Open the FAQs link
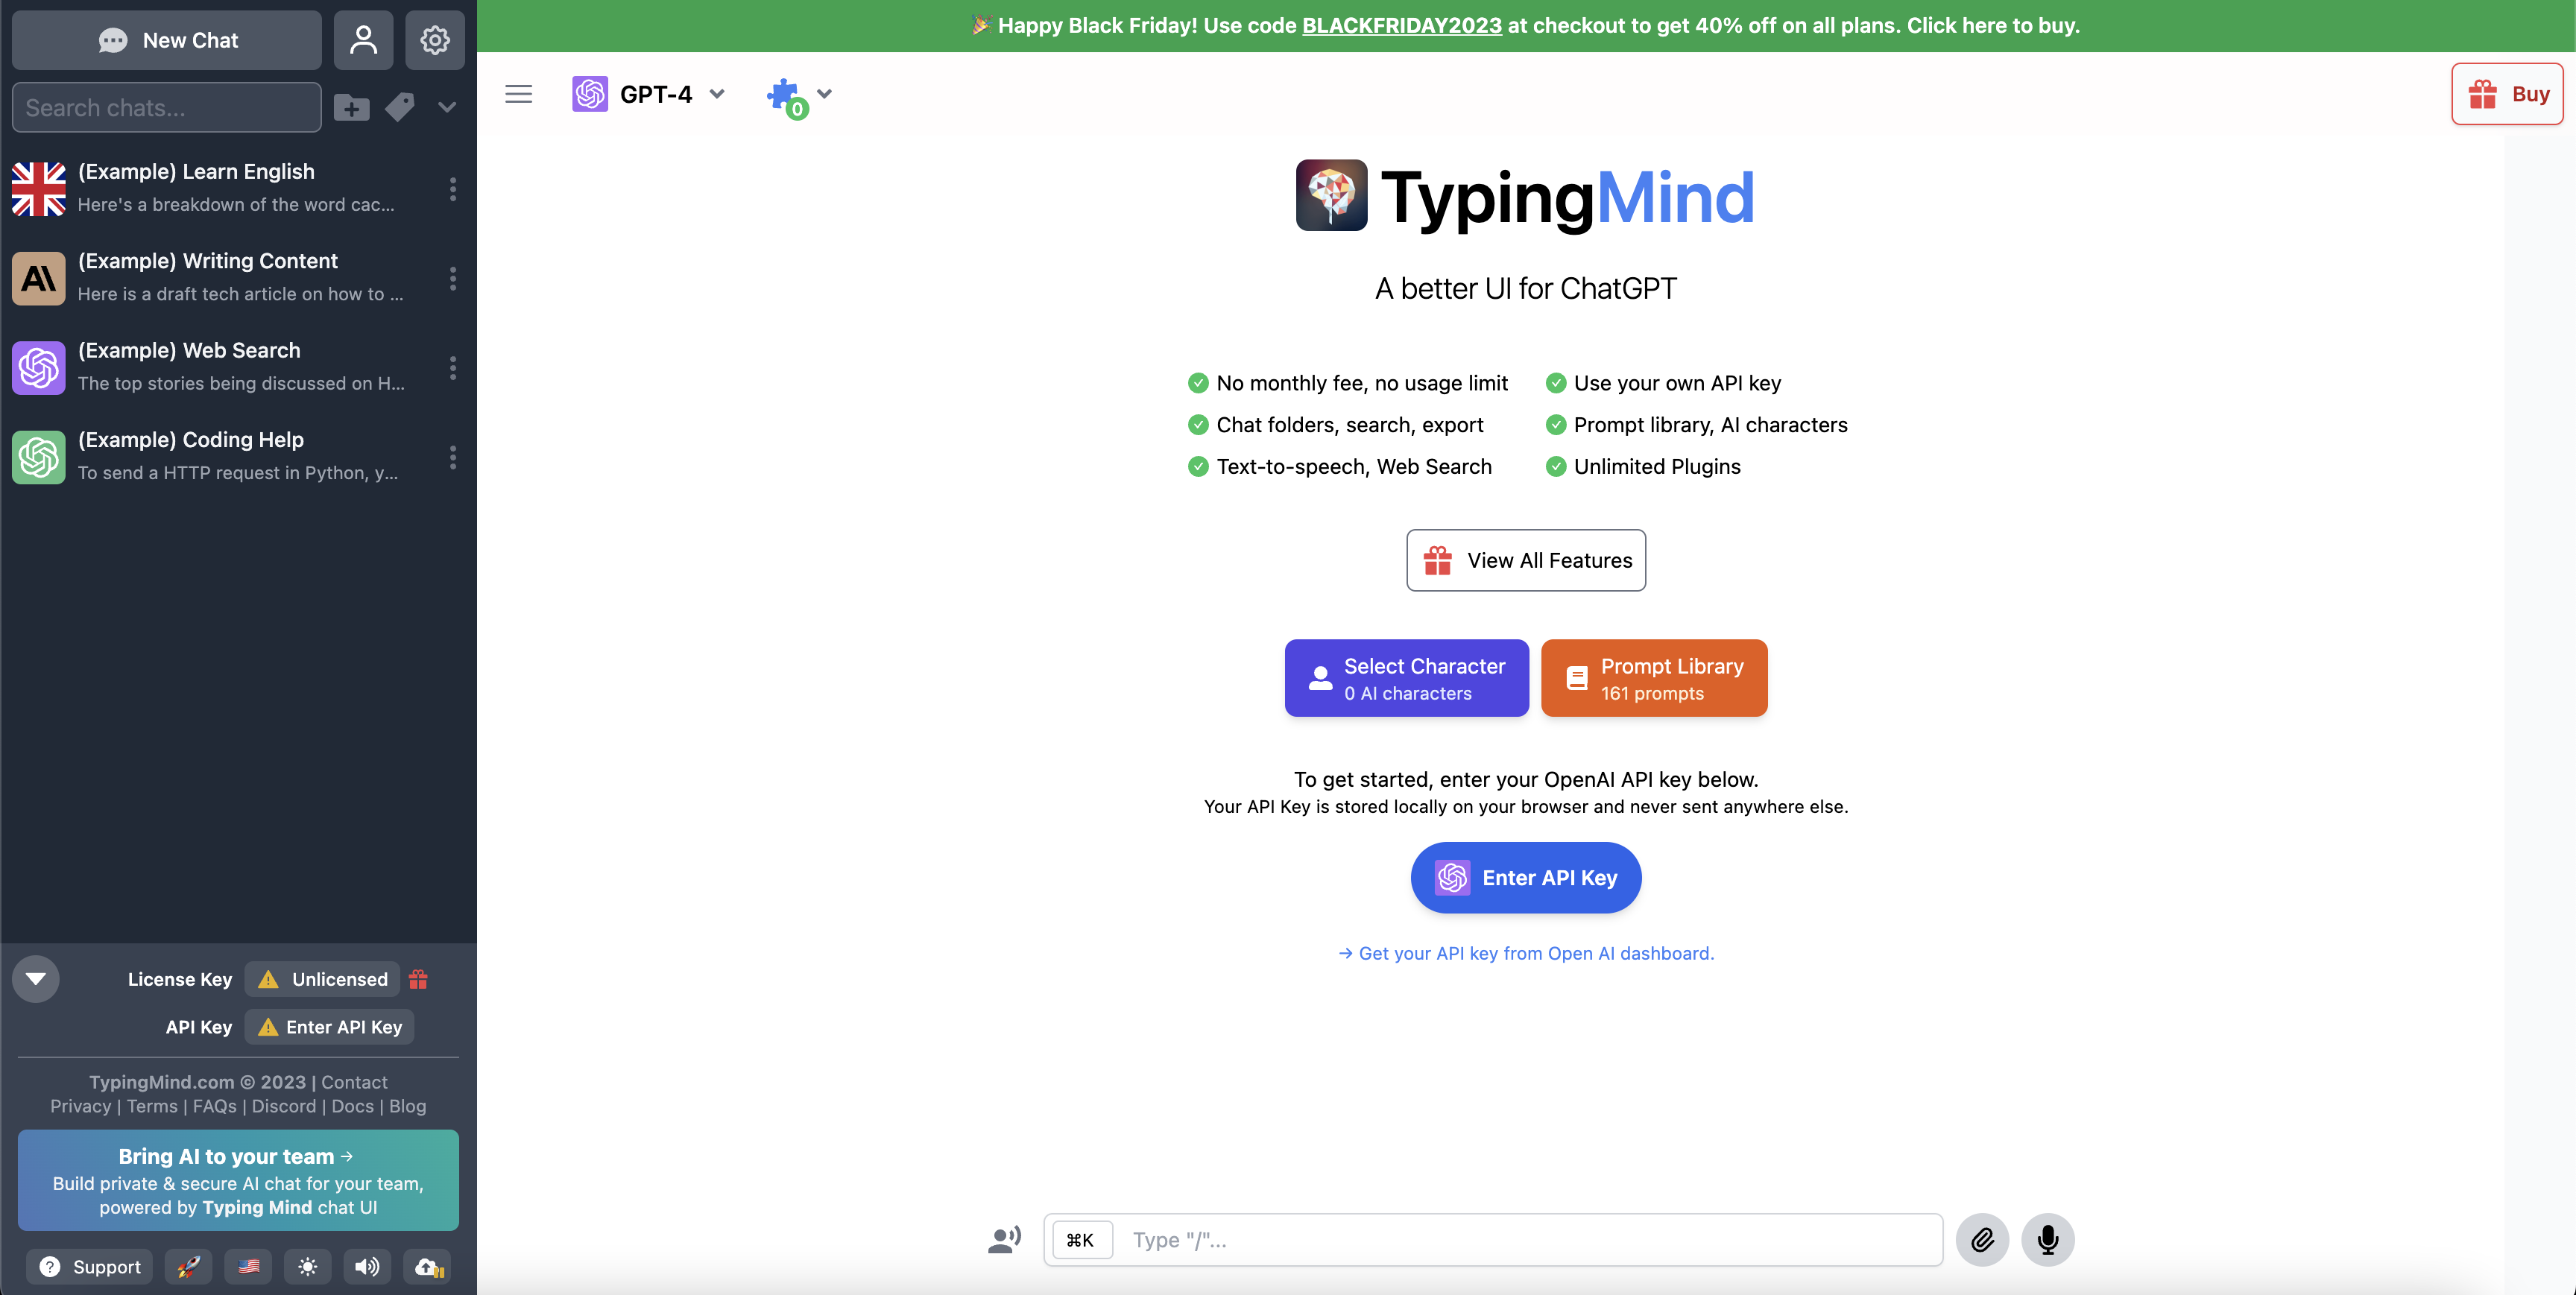Image resolution: width=2576 pixels, height=1295 pixels. (x=215, y=1106)
